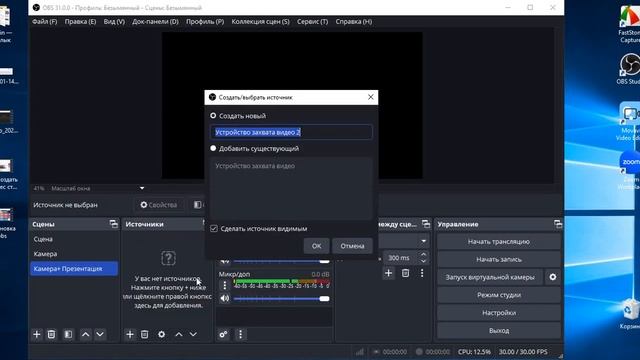Open source properties gear in Sources toolbar
640x360 pixels.
point(162,334)
